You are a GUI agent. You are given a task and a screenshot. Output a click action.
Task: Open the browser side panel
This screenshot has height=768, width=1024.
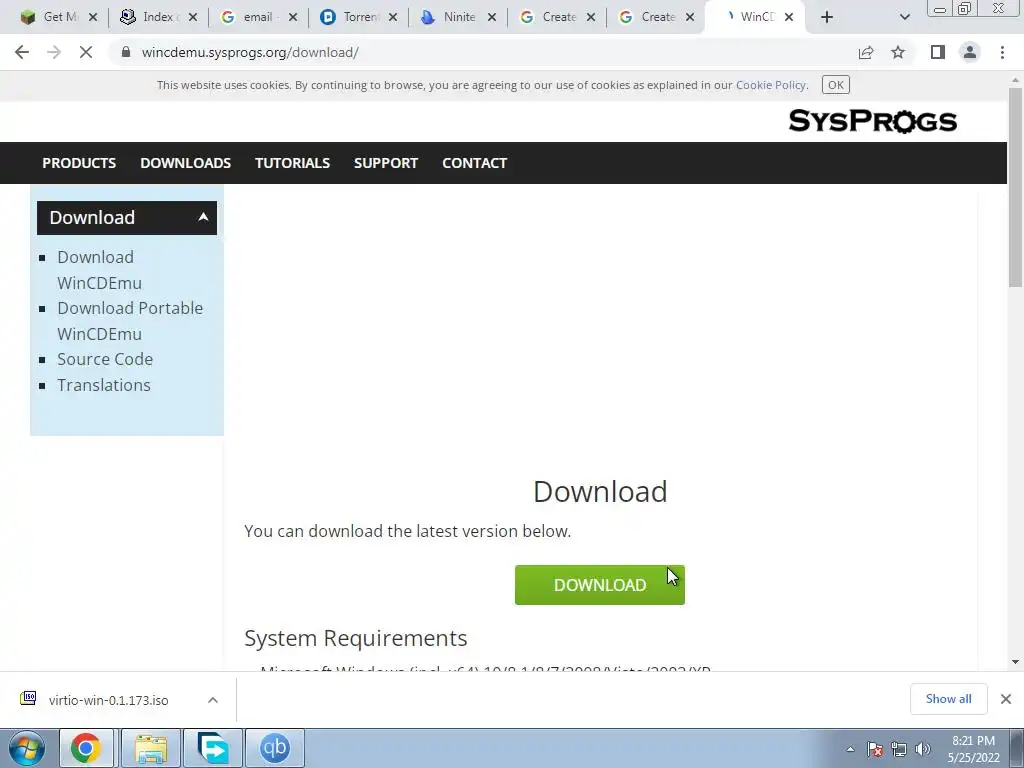pyautogui.click(x=938, y=52)
